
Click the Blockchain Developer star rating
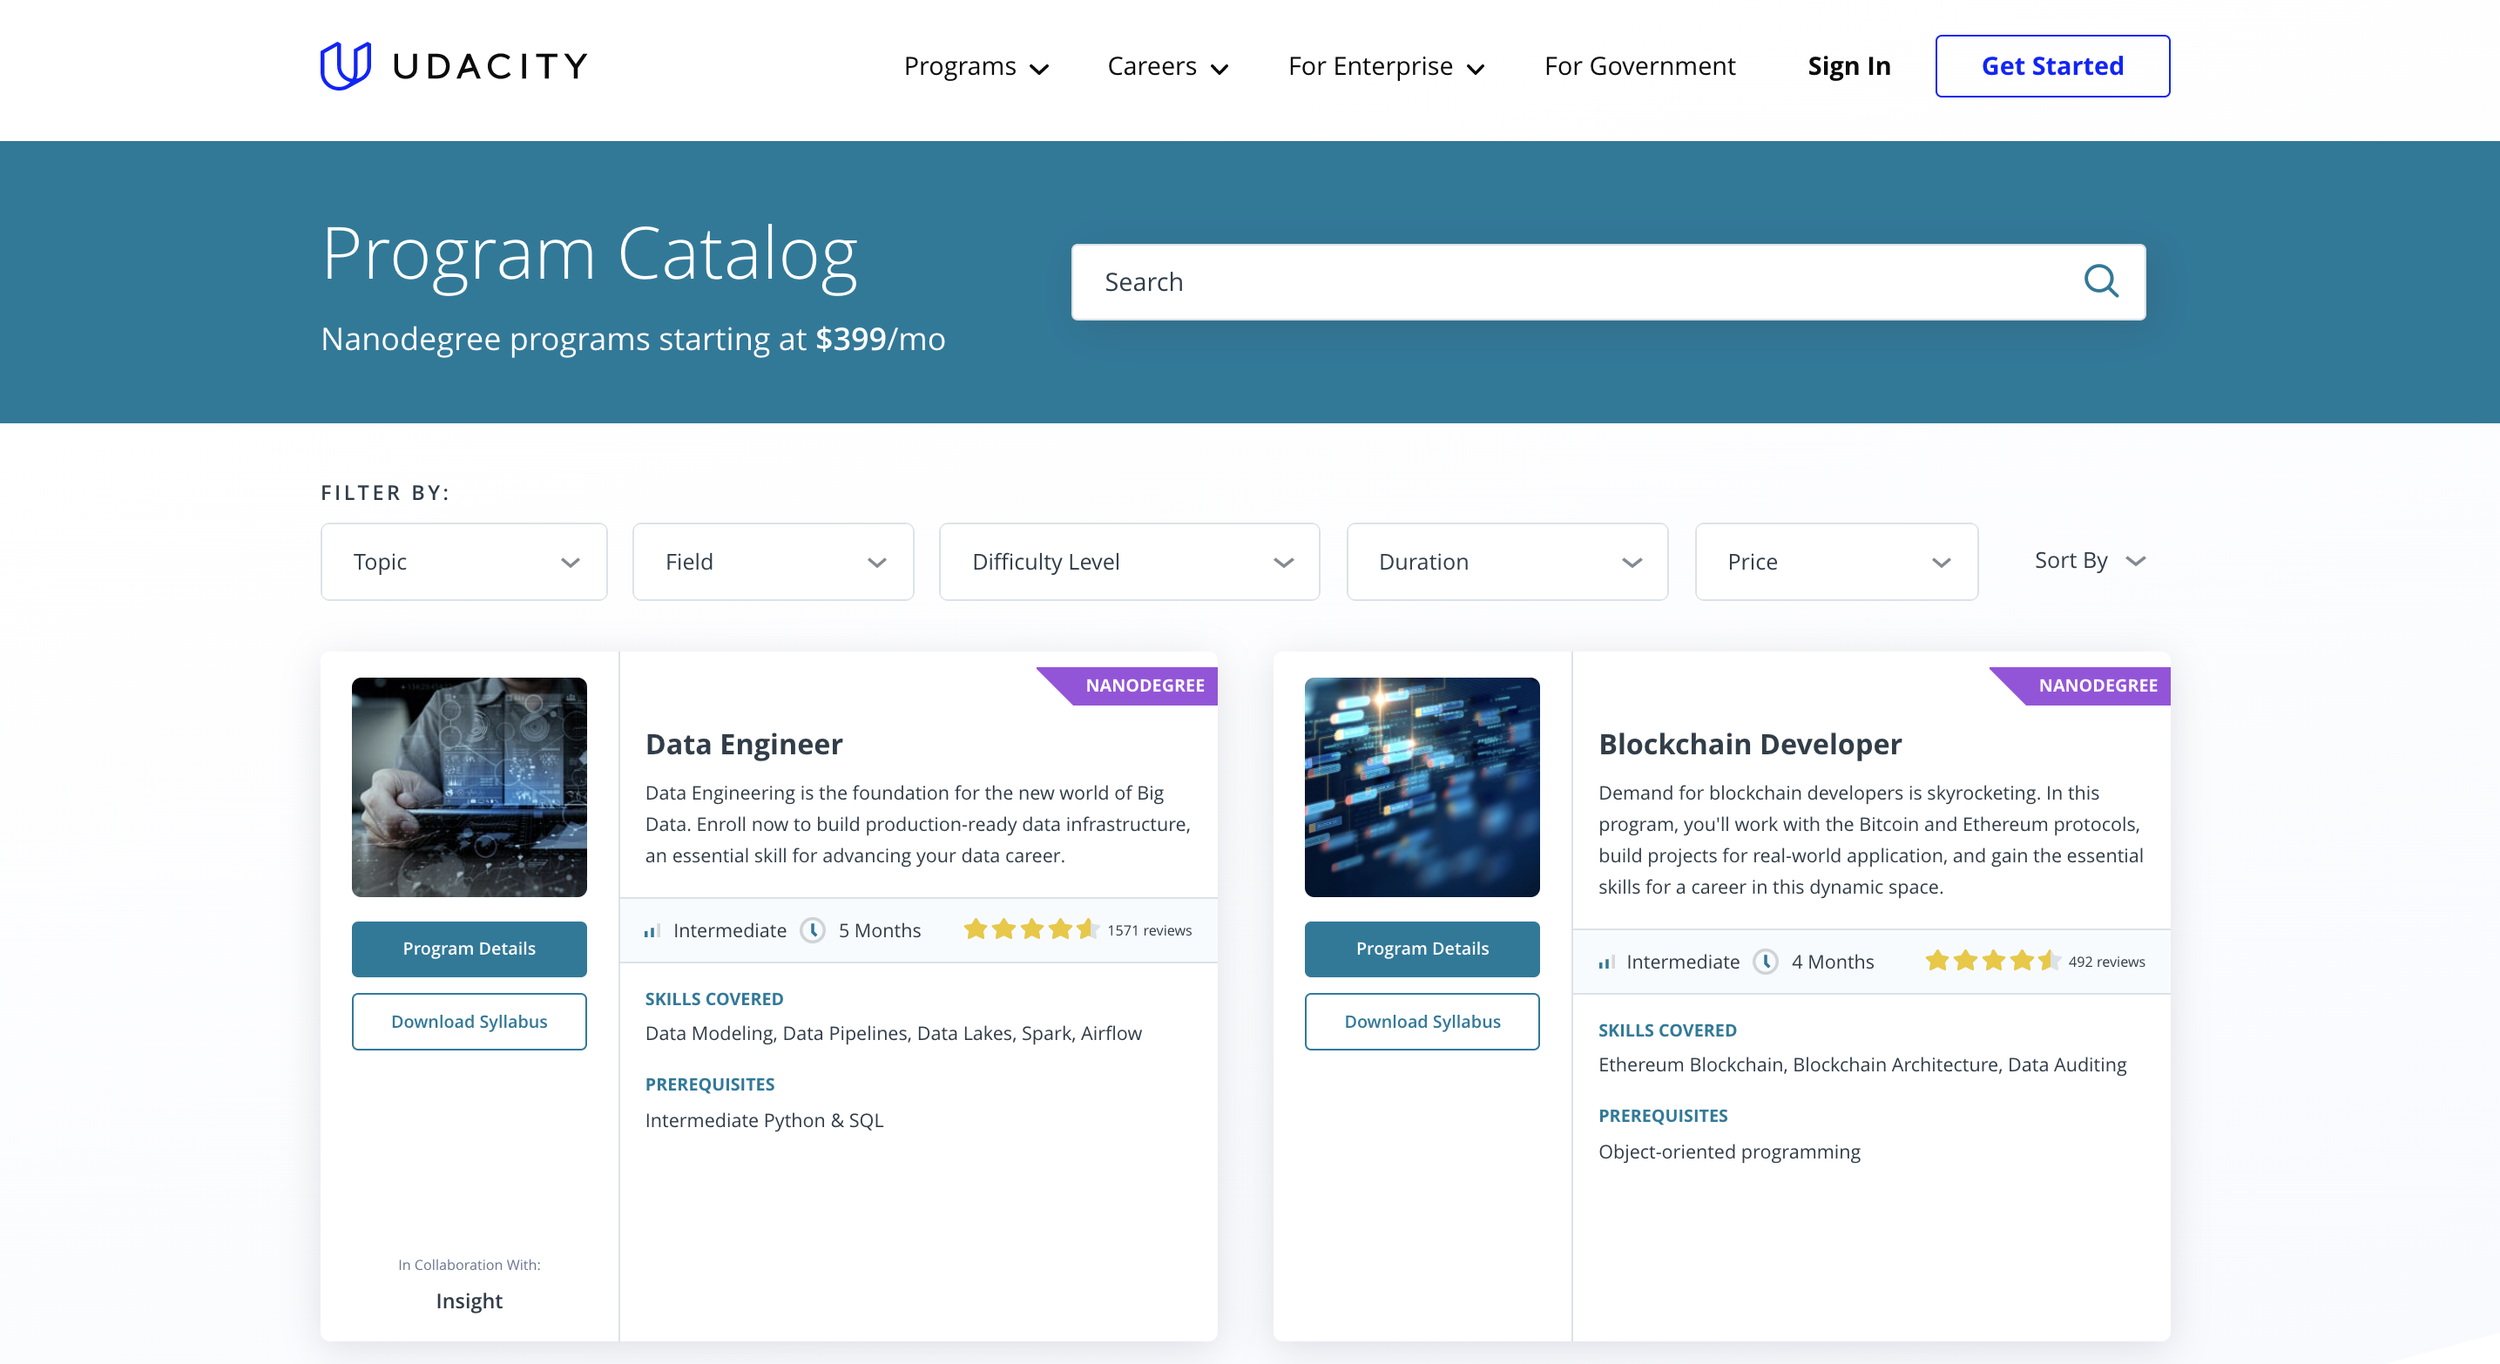pyautogui.click(x=1992, y=961)
